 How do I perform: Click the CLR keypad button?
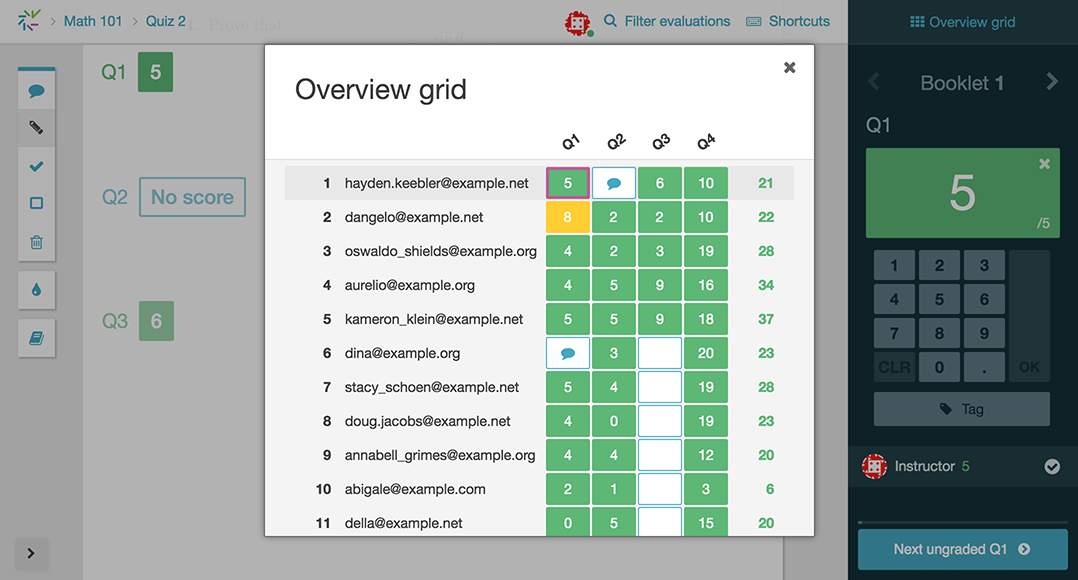coord(894,367)
